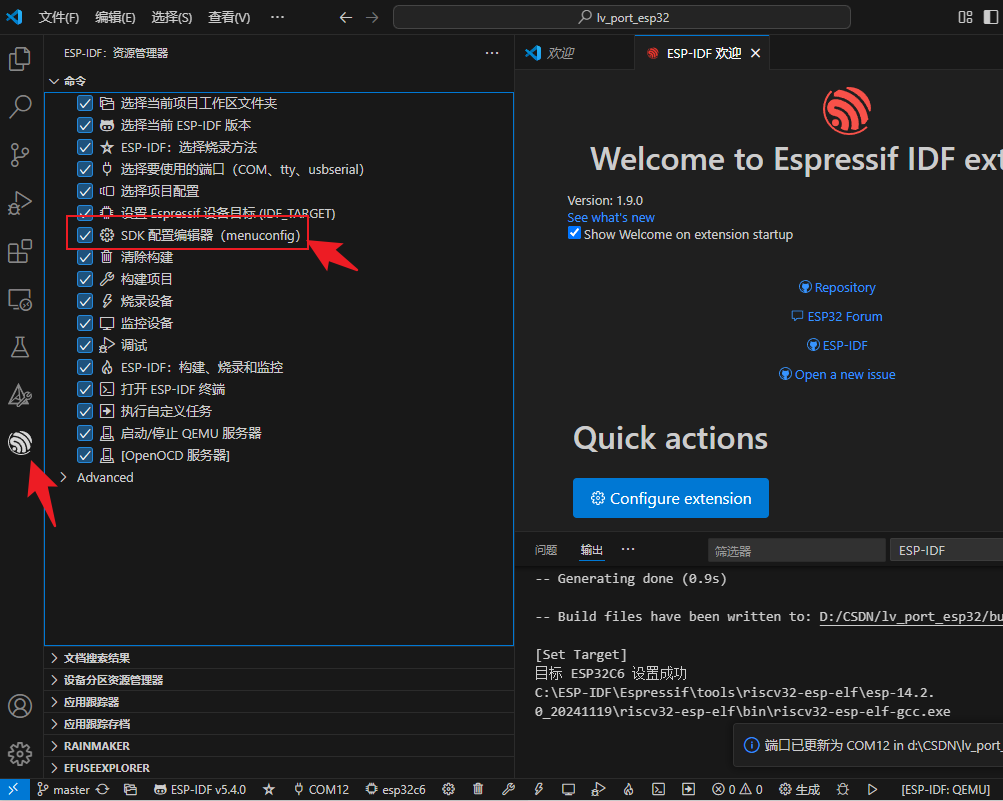Open the Testing flask view
Viewport: 1003px width, 801px height.
point(20,347)
